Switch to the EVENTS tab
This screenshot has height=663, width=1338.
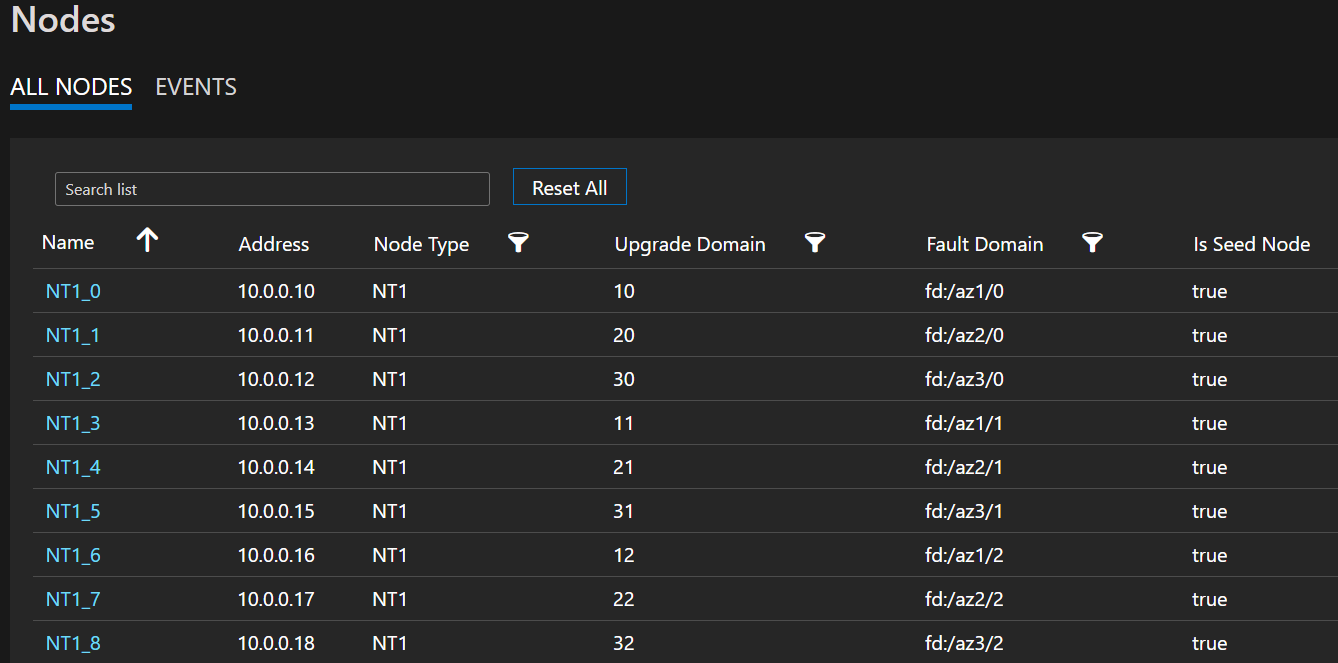(196, 87)
